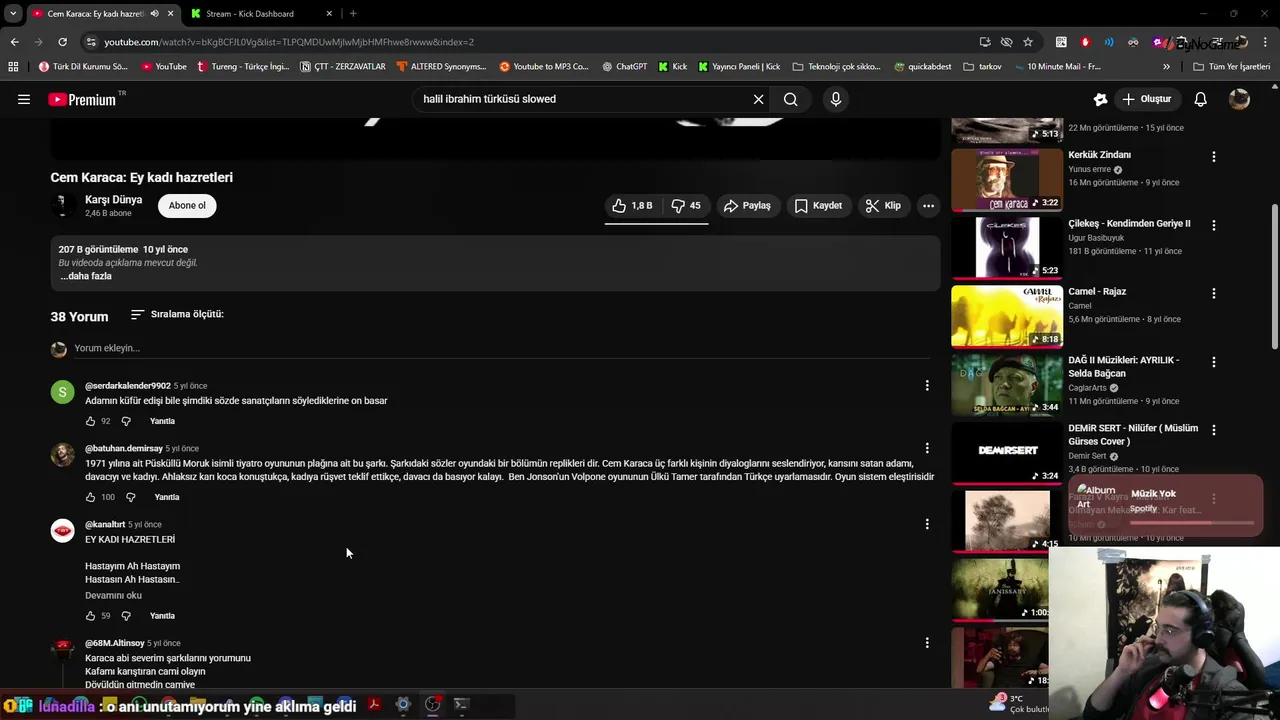Run search with magnifier button

coord(790,99)
